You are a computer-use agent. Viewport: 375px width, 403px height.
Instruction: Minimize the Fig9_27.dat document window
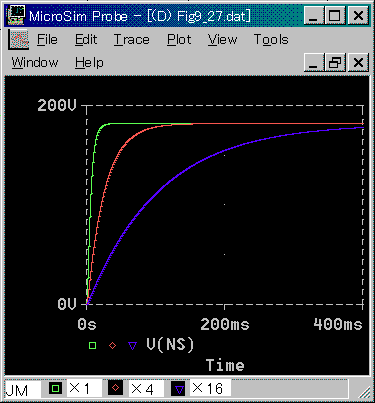(x=313, y=62)
